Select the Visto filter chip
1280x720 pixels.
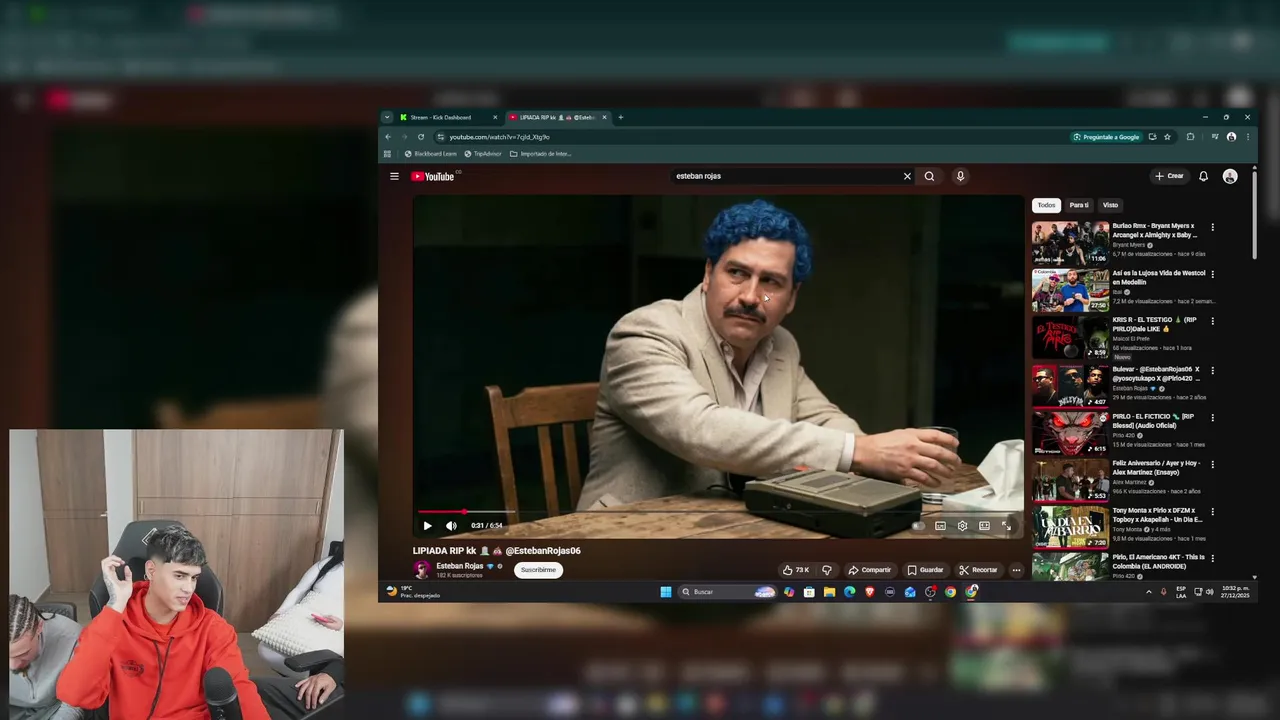[x=1110, y=205]
